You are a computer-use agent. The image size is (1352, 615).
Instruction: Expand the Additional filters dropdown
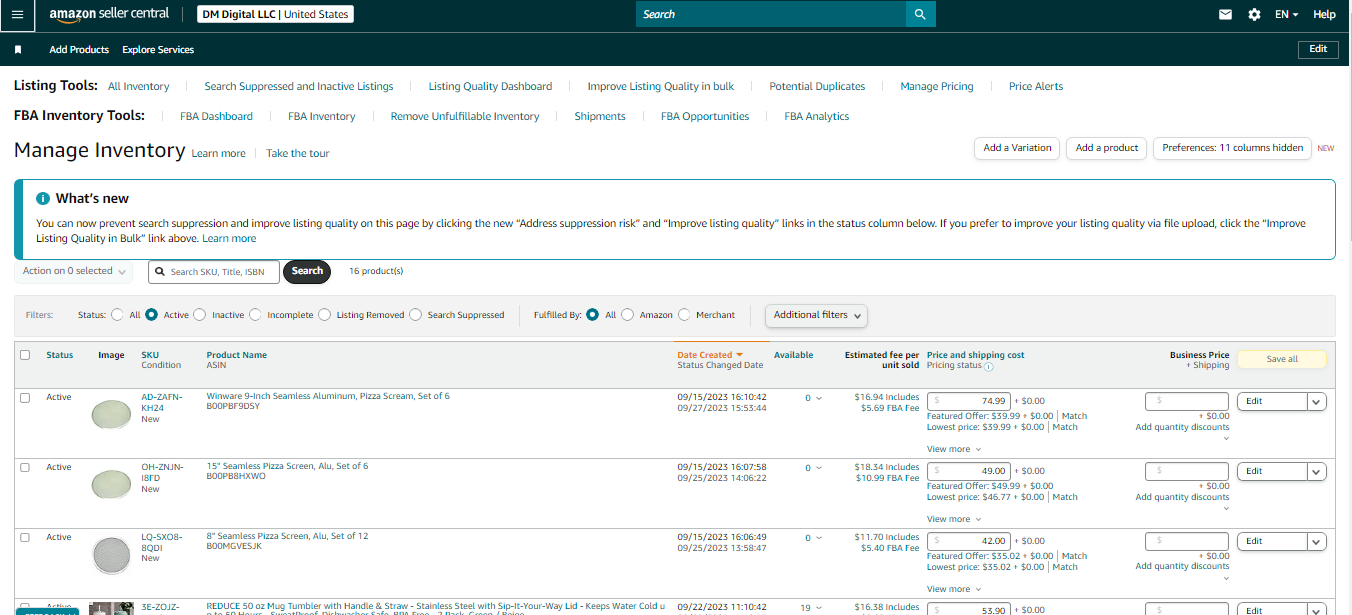[816, 315]
